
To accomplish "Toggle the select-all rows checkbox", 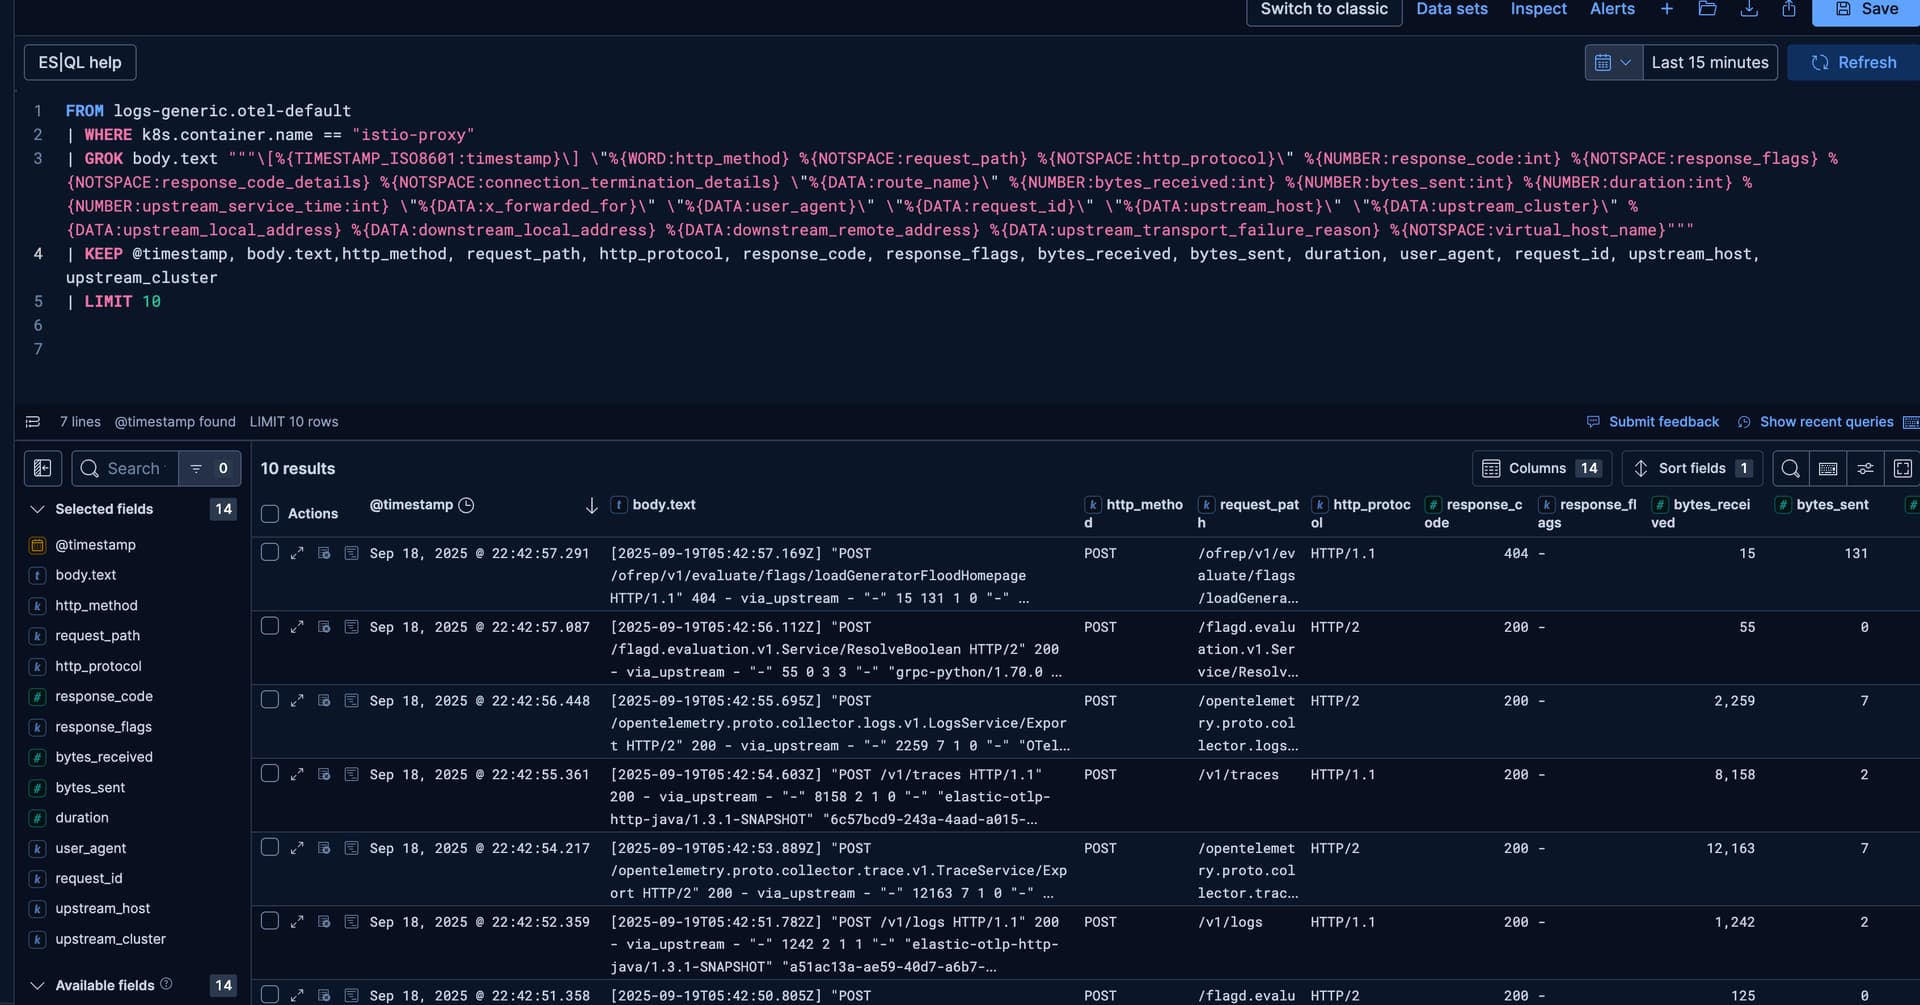I will (270, 513).
